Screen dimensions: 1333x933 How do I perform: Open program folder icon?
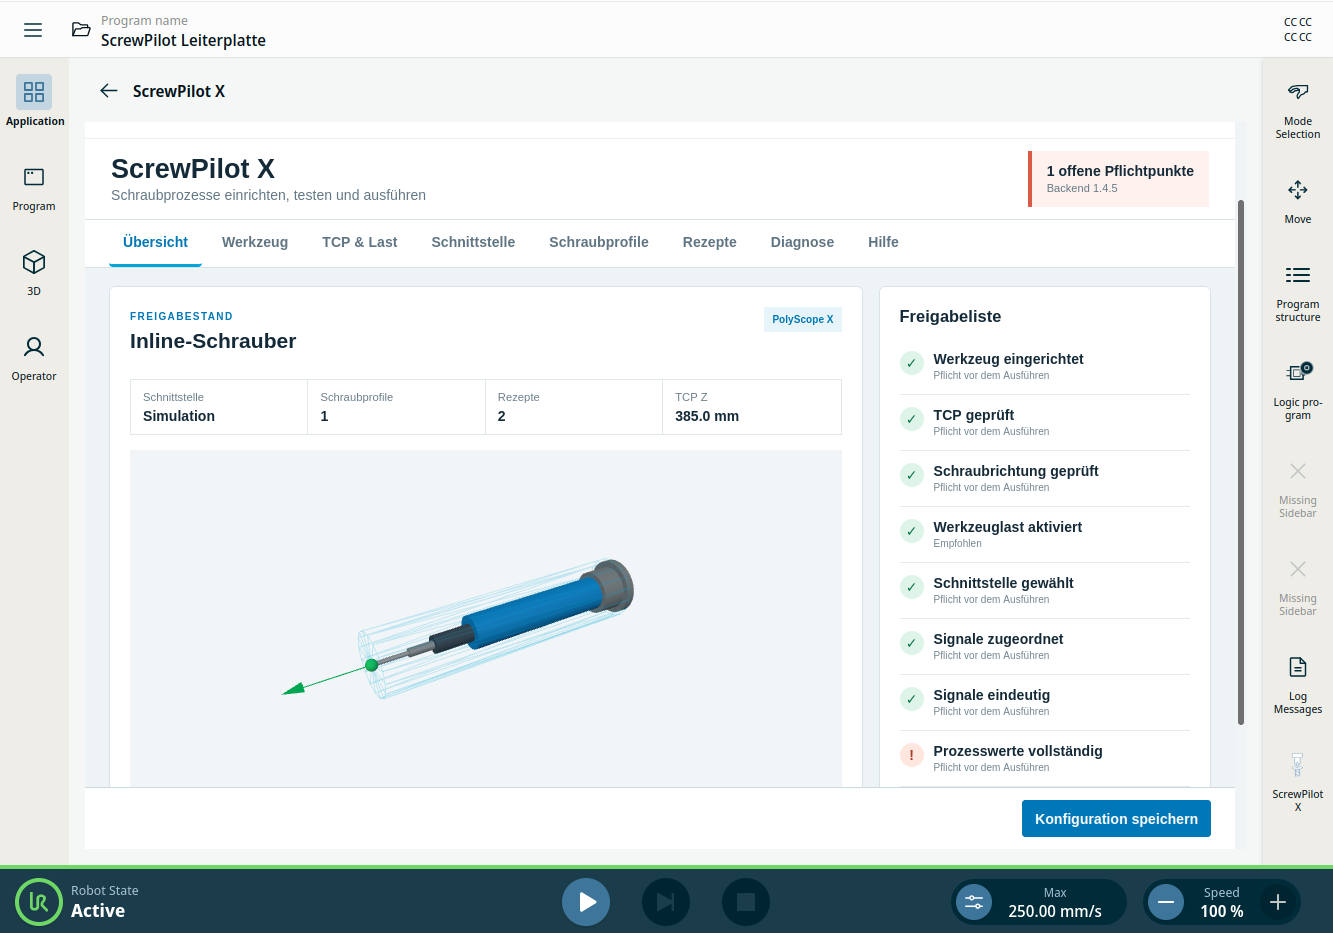[81, 30]
